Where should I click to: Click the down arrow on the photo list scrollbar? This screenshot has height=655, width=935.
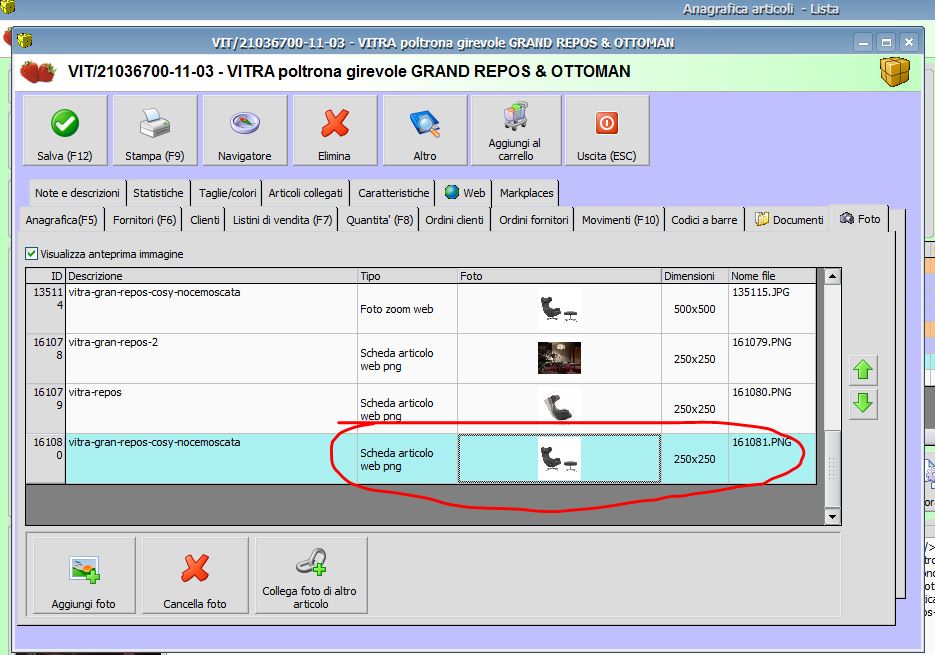[832, 517]
